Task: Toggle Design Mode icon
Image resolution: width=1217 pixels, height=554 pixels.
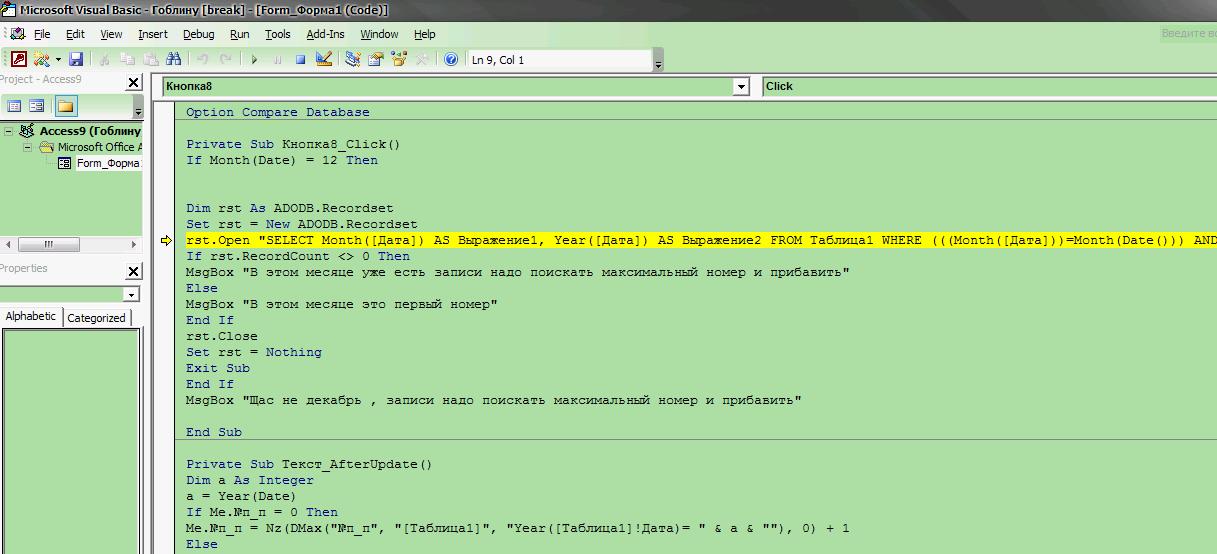Action: tap(323, 60)
